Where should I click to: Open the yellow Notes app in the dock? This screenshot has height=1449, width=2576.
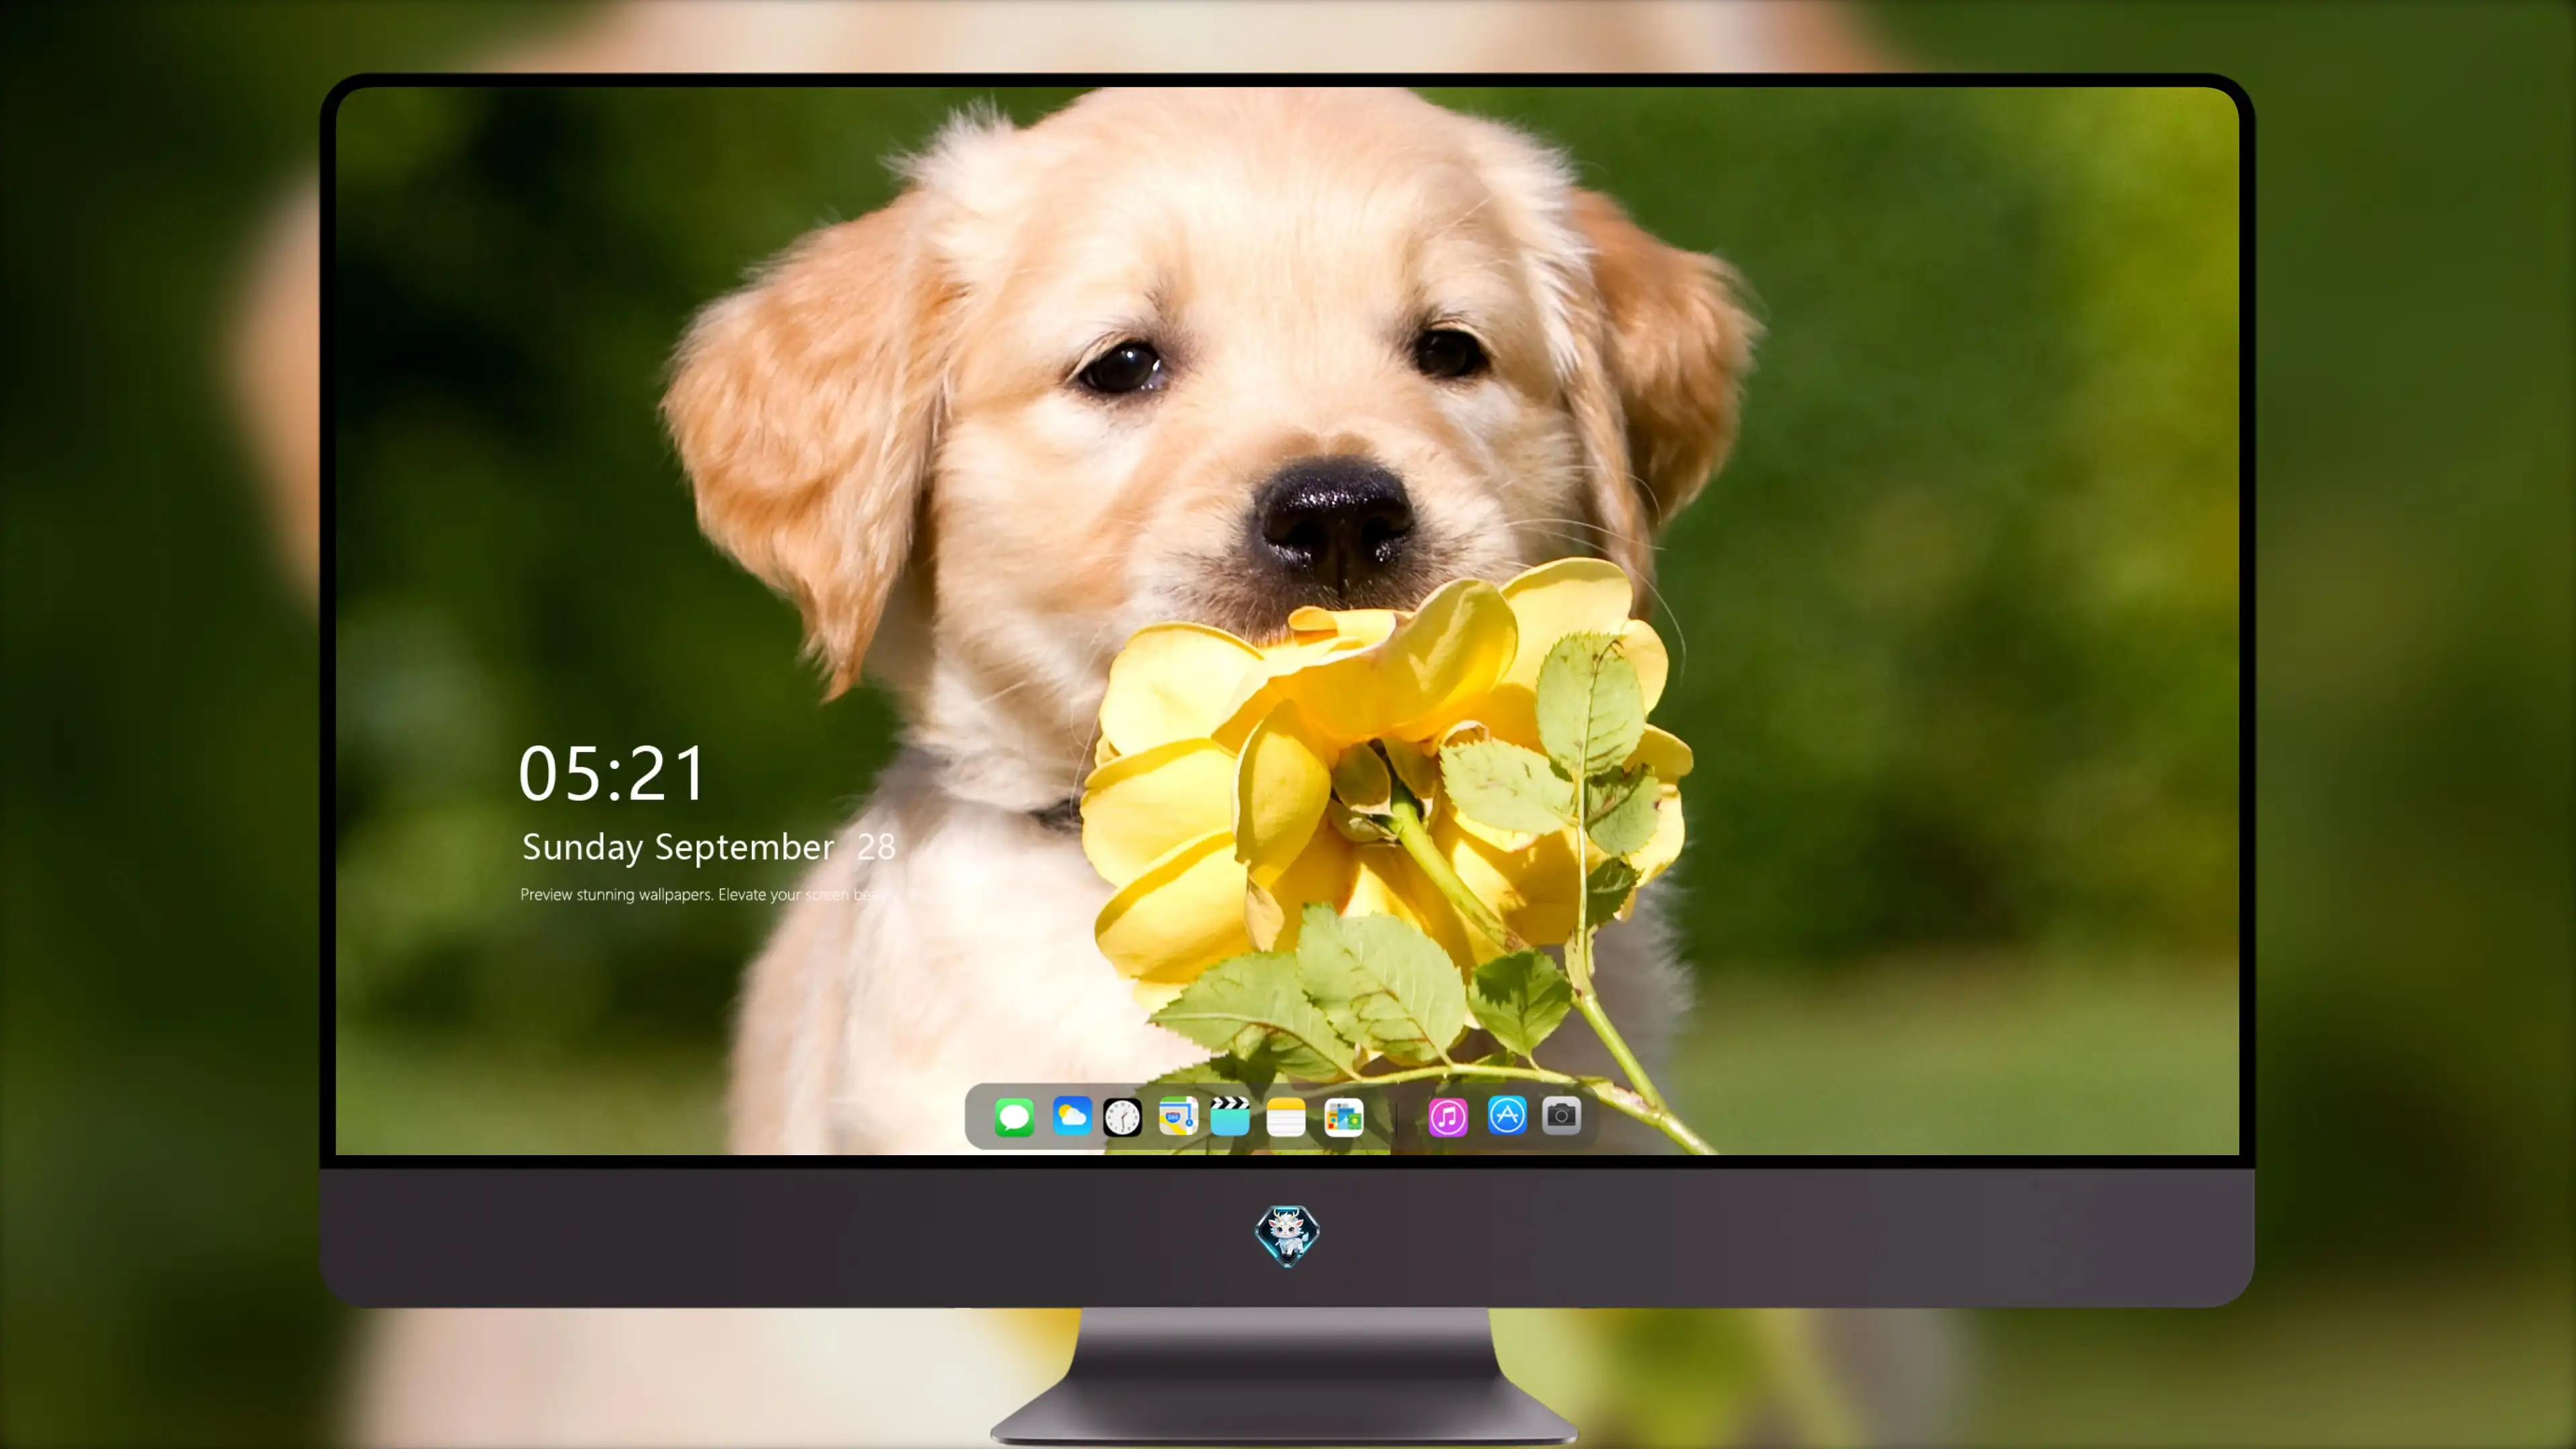click(1286, 1117)
